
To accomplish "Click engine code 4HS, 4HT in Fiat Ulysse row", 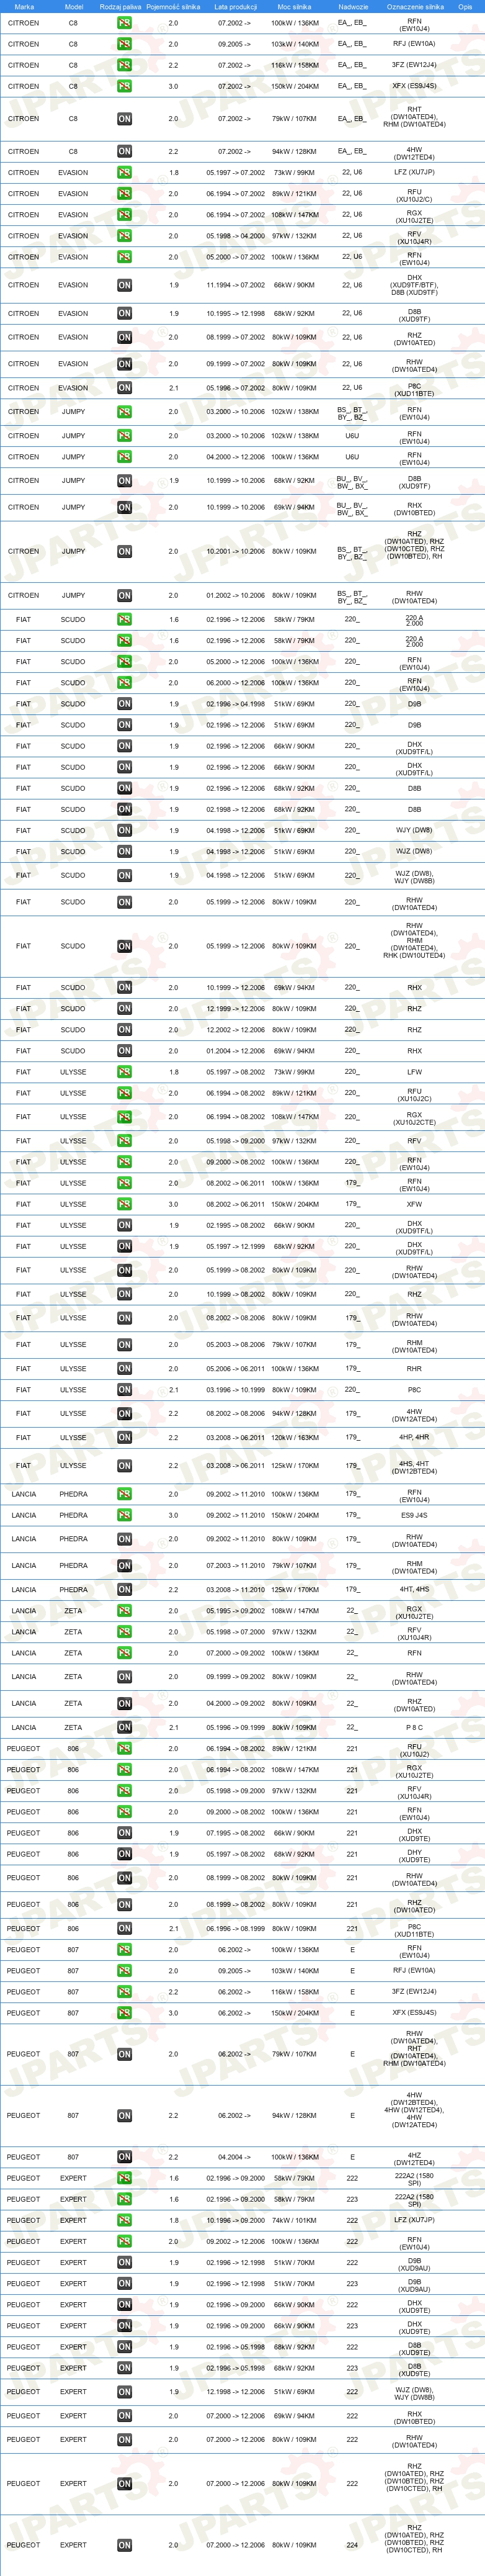I will tap(414, 1463).
